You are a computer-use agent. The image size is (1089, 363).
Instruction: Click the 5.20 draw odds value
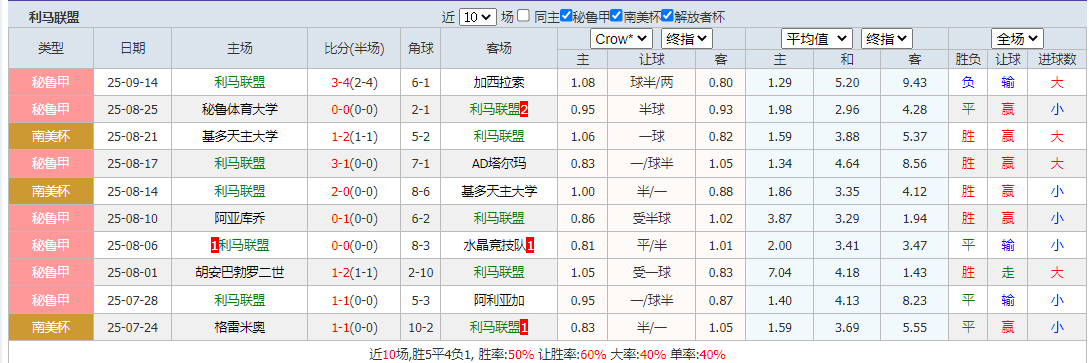(x=847, y=83)
